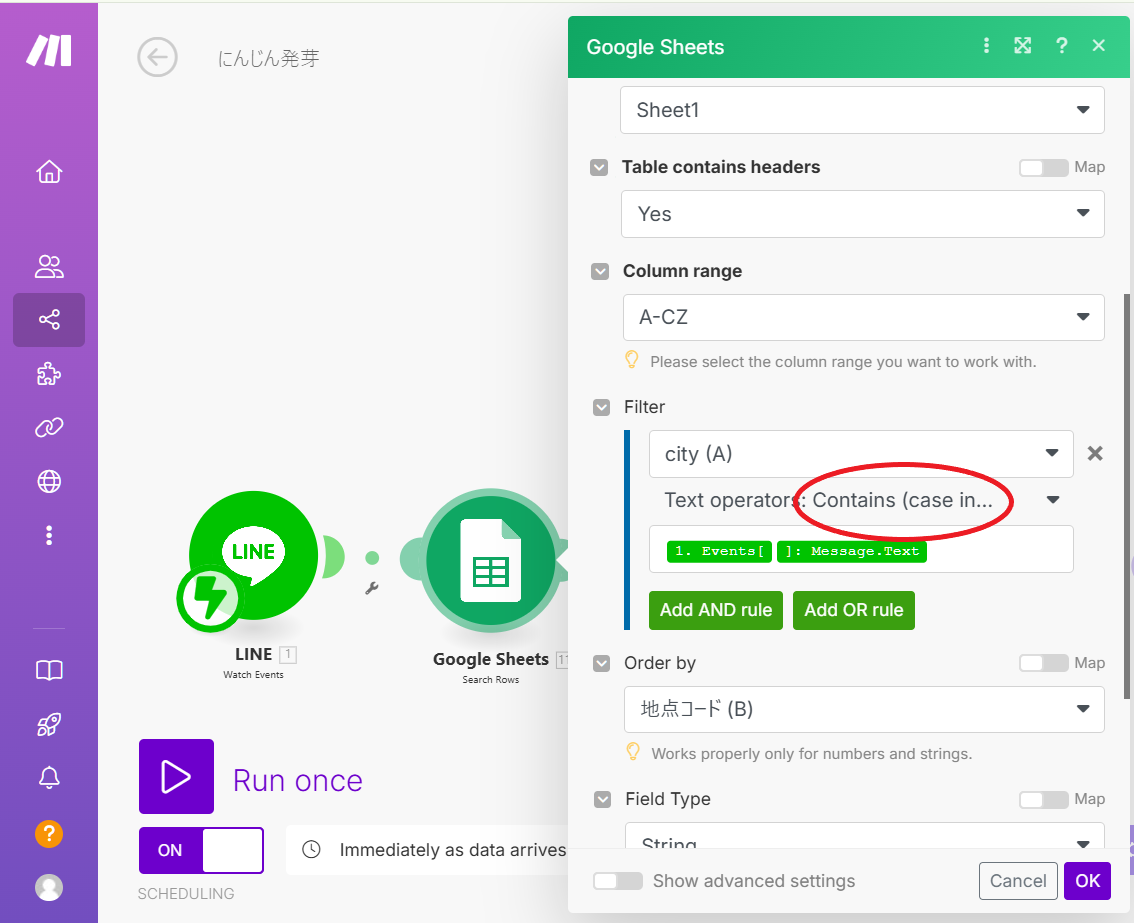Open the user profile avatar

tap(49, 888)
